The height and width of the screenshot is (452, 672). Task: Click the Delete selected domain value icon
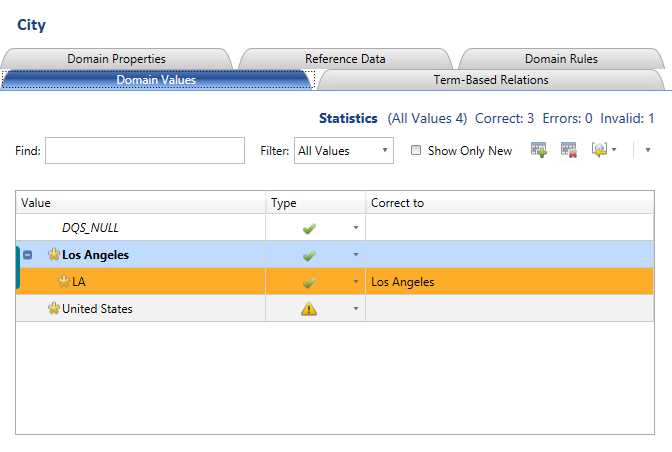569,151
